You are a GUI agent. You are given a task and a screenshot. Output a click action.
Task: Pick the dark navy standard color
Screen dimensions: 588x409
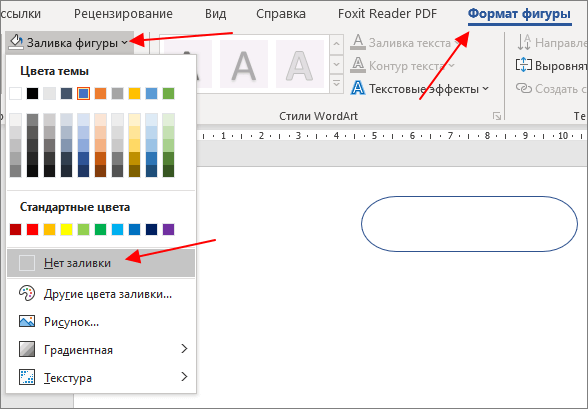coord(152,229)
